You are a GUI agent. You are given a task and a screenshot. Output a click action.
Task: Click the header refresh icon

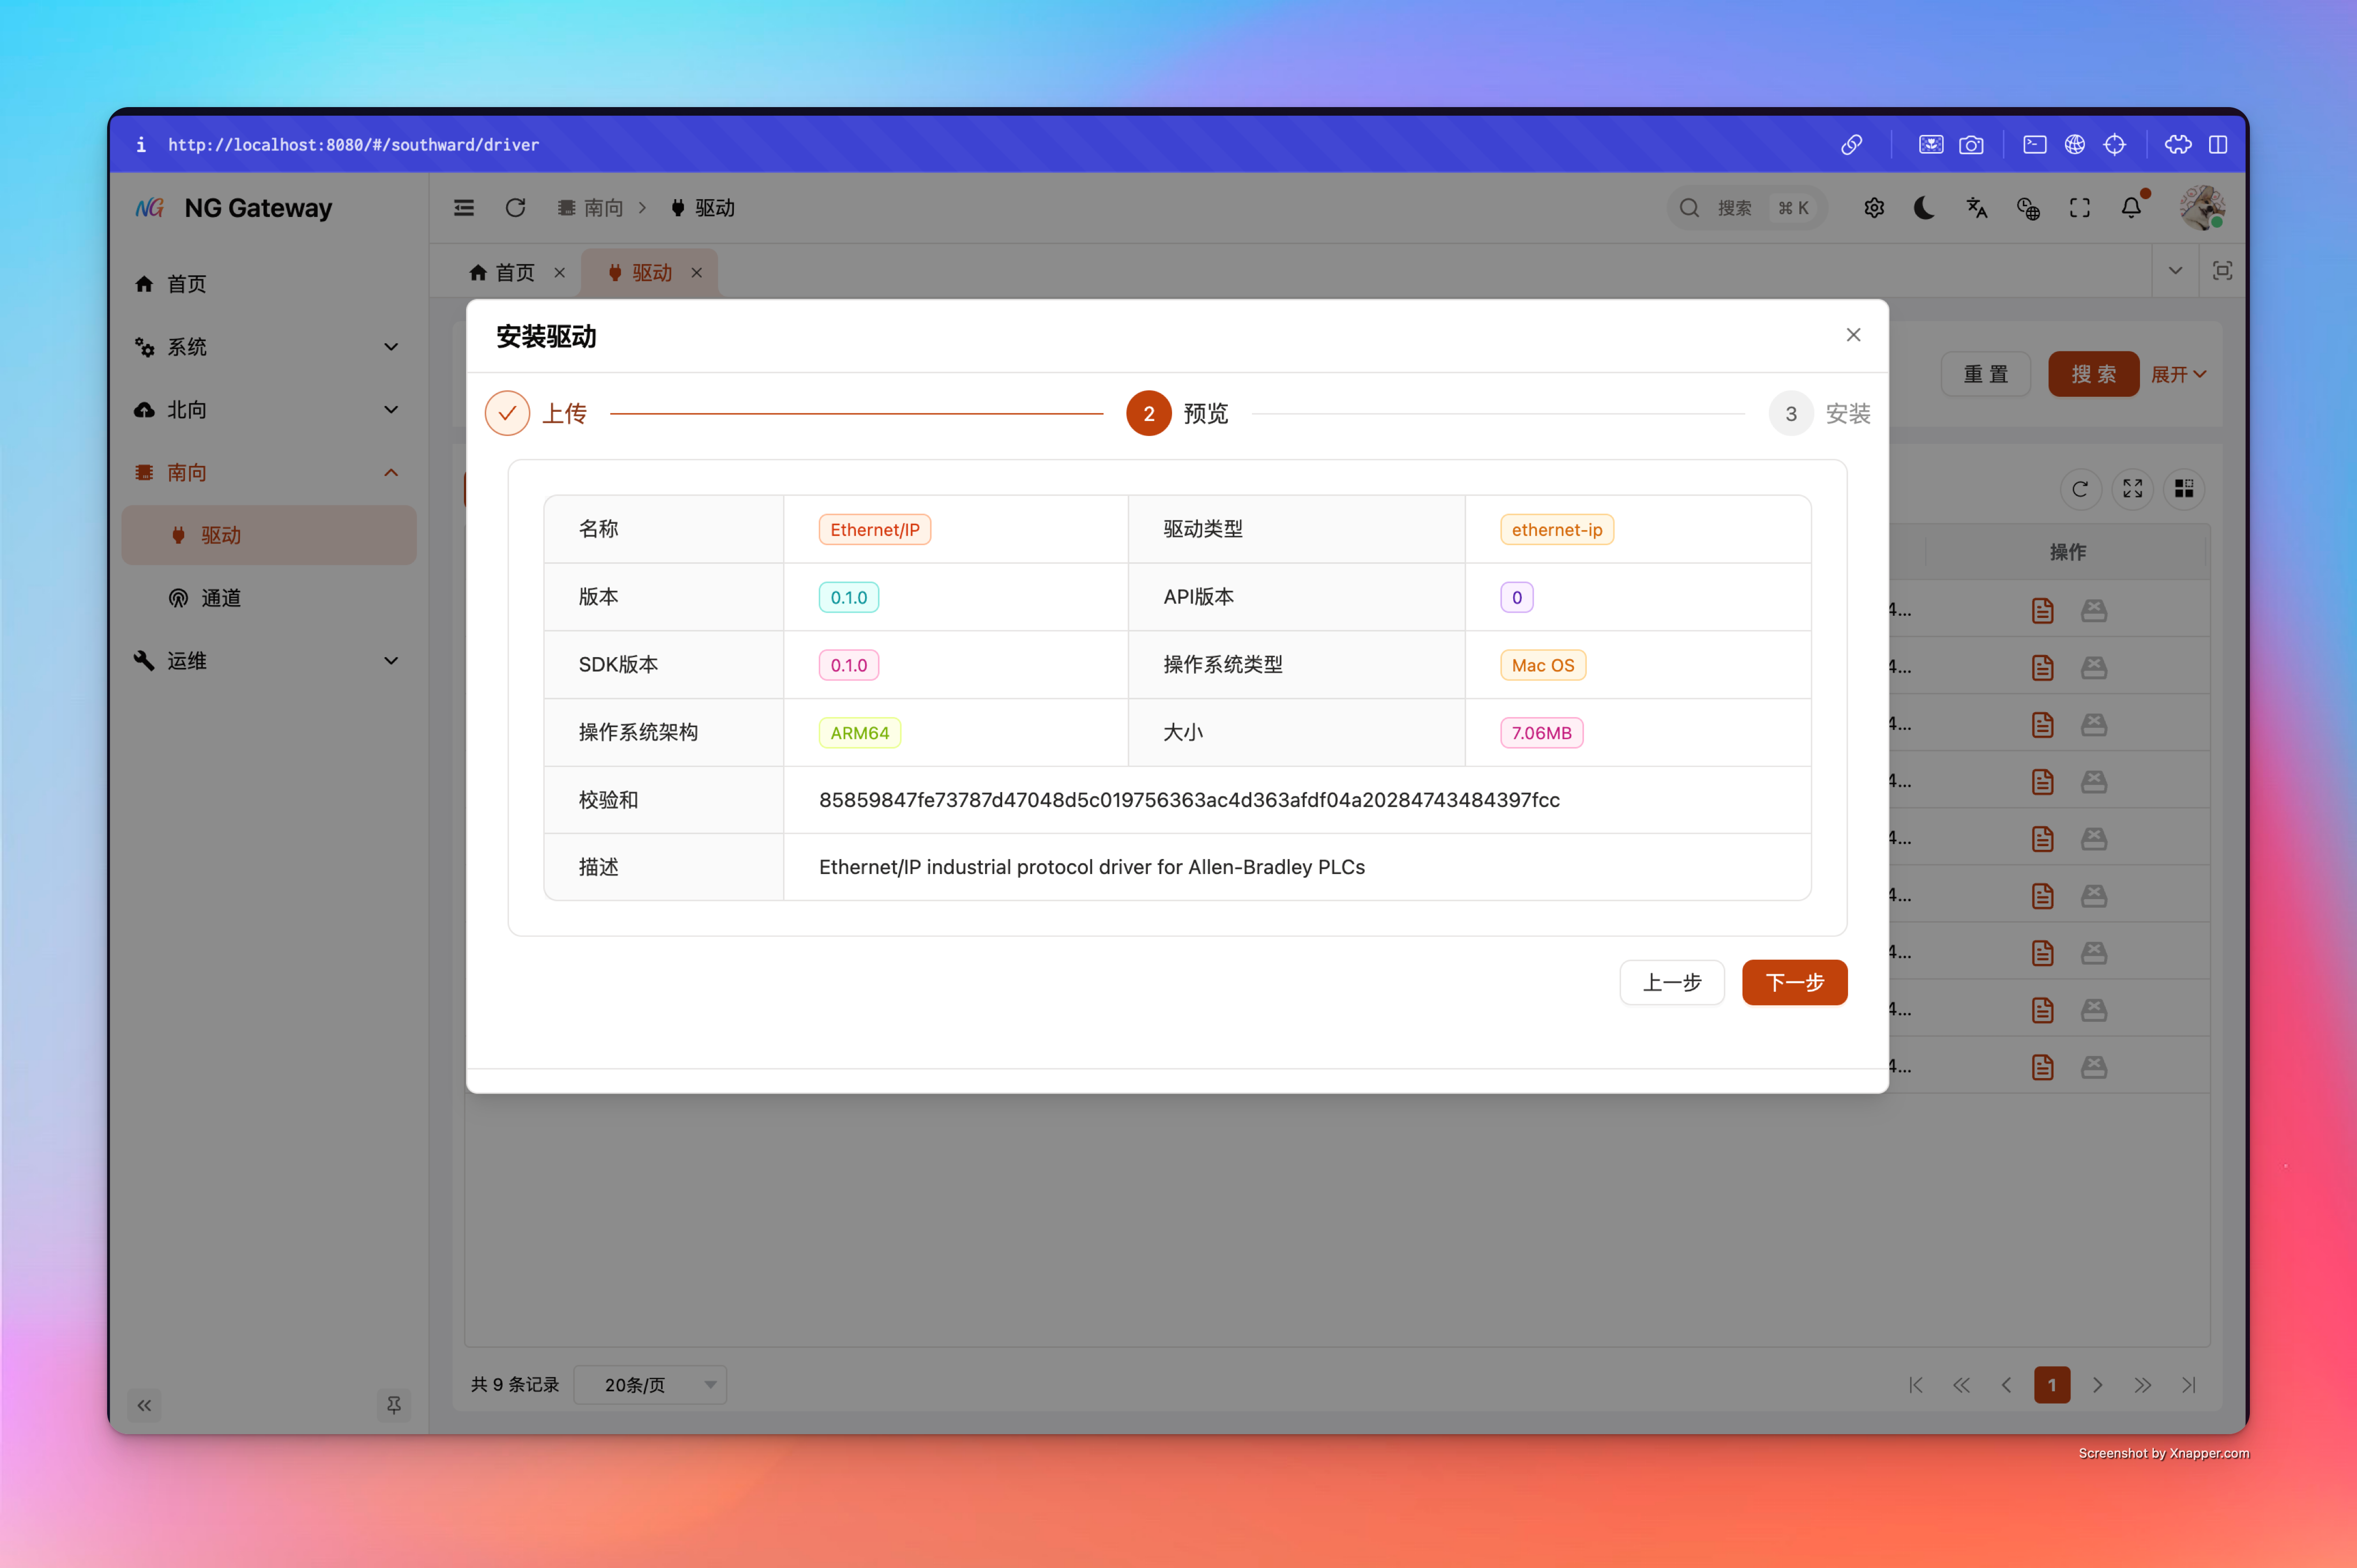515,208
